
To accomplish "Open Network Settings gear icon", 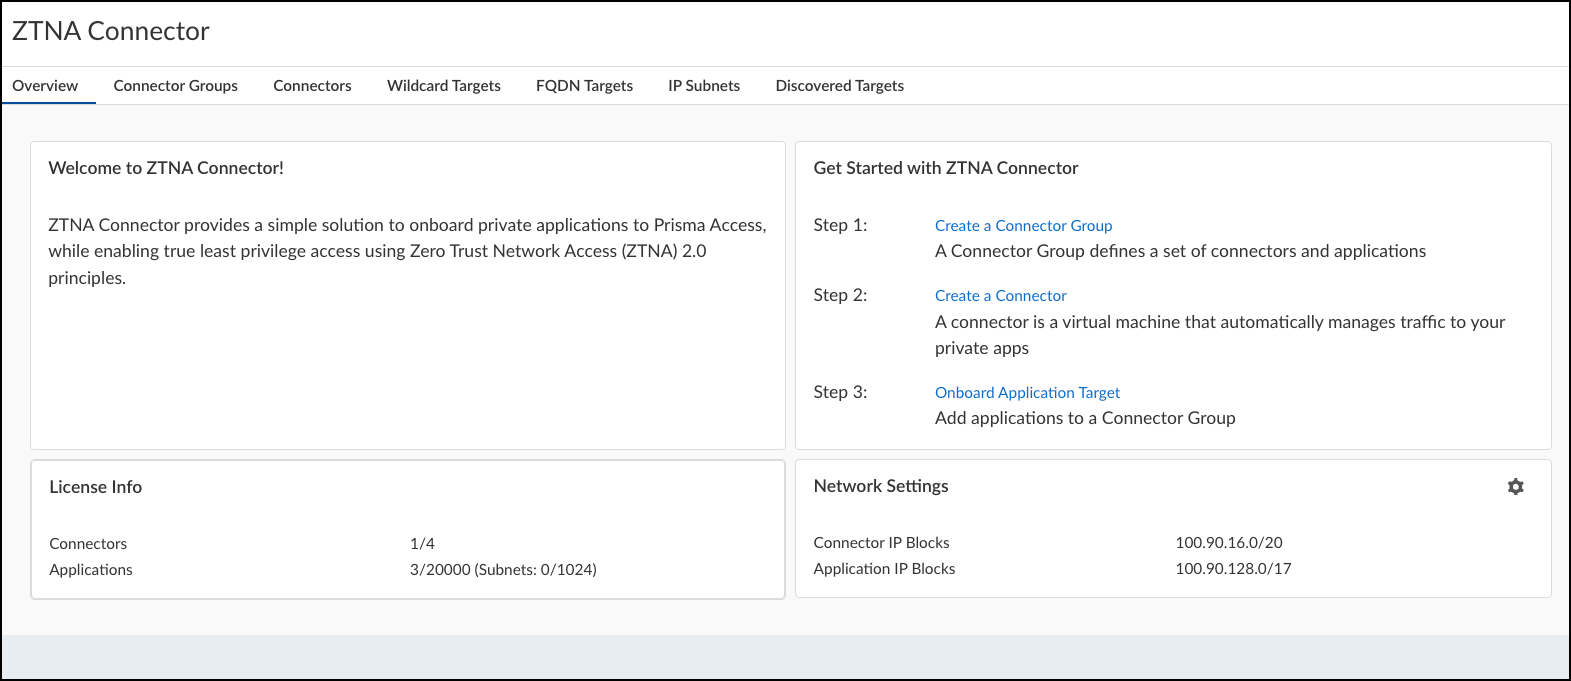I will (x=1515, y=487).
